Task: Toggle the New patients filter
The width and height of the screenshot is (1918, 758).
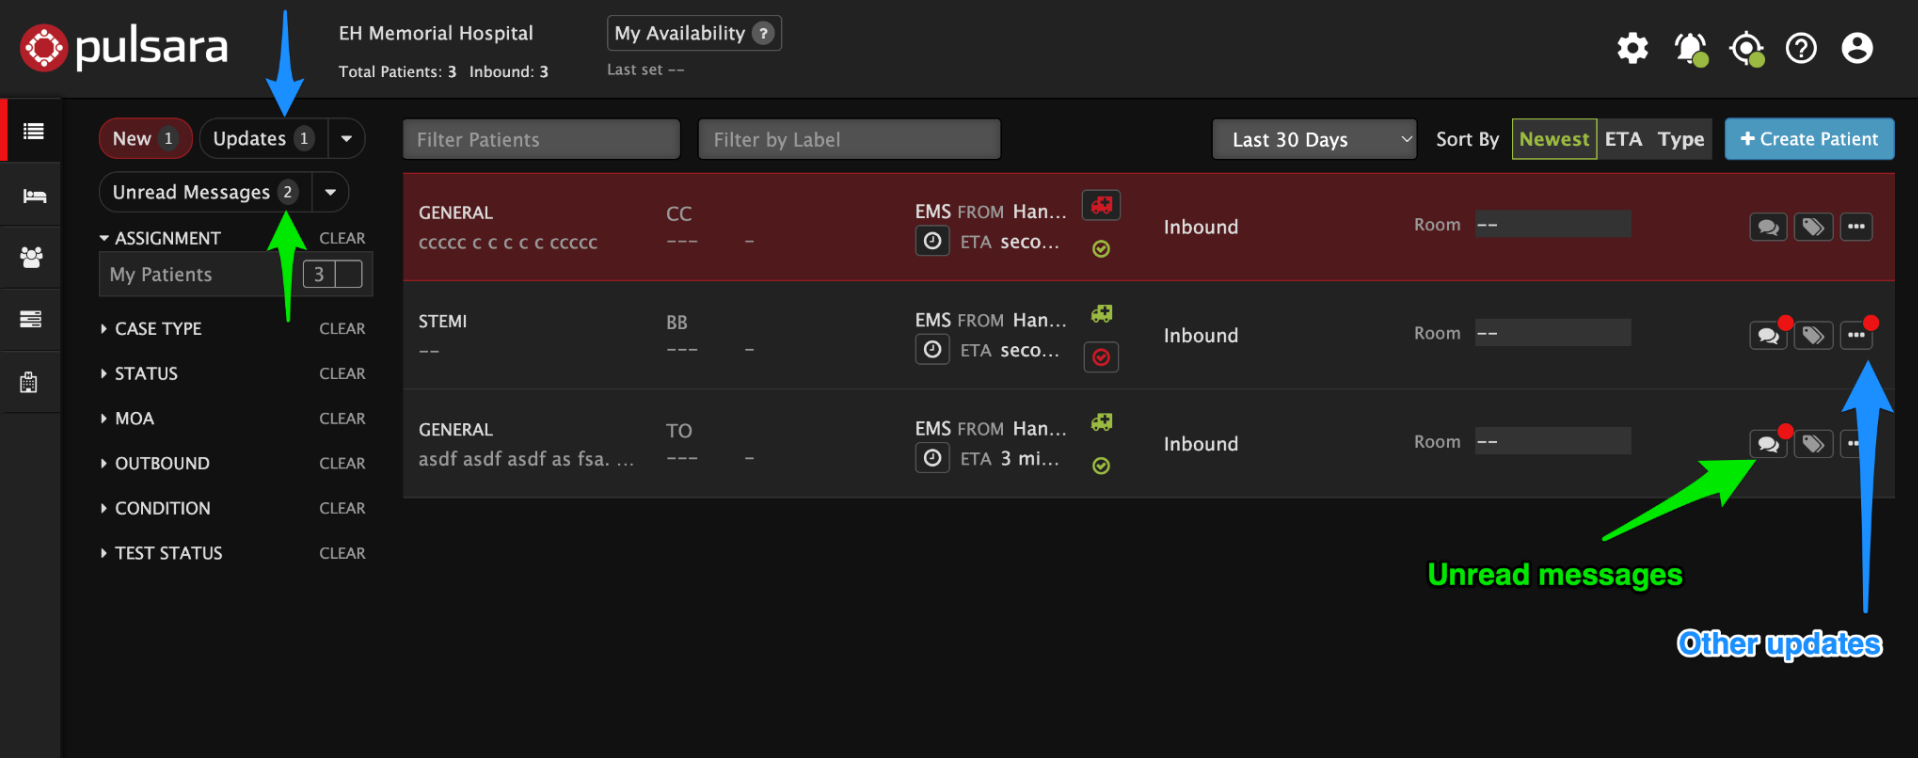Action: pyautogui.click(x=144, y=139)
